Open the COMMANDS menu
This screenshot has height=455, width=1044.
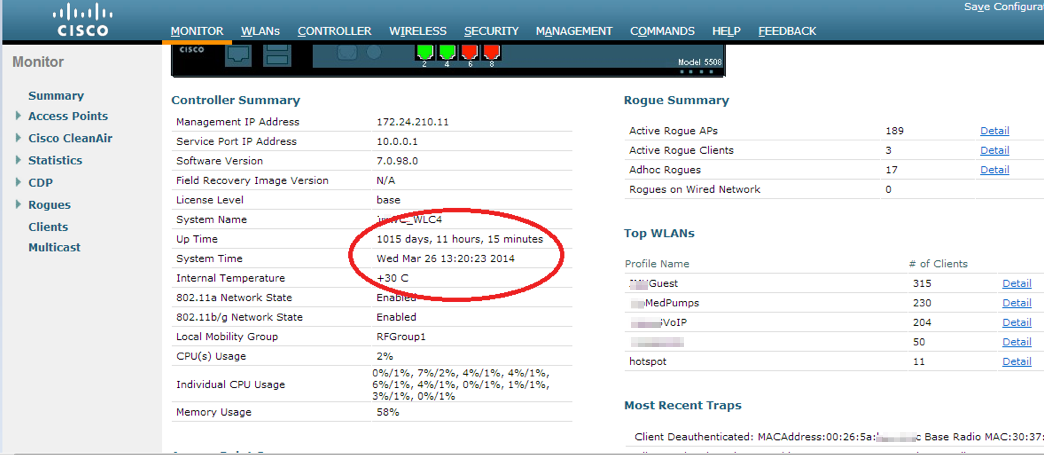[x=662, y=31]
